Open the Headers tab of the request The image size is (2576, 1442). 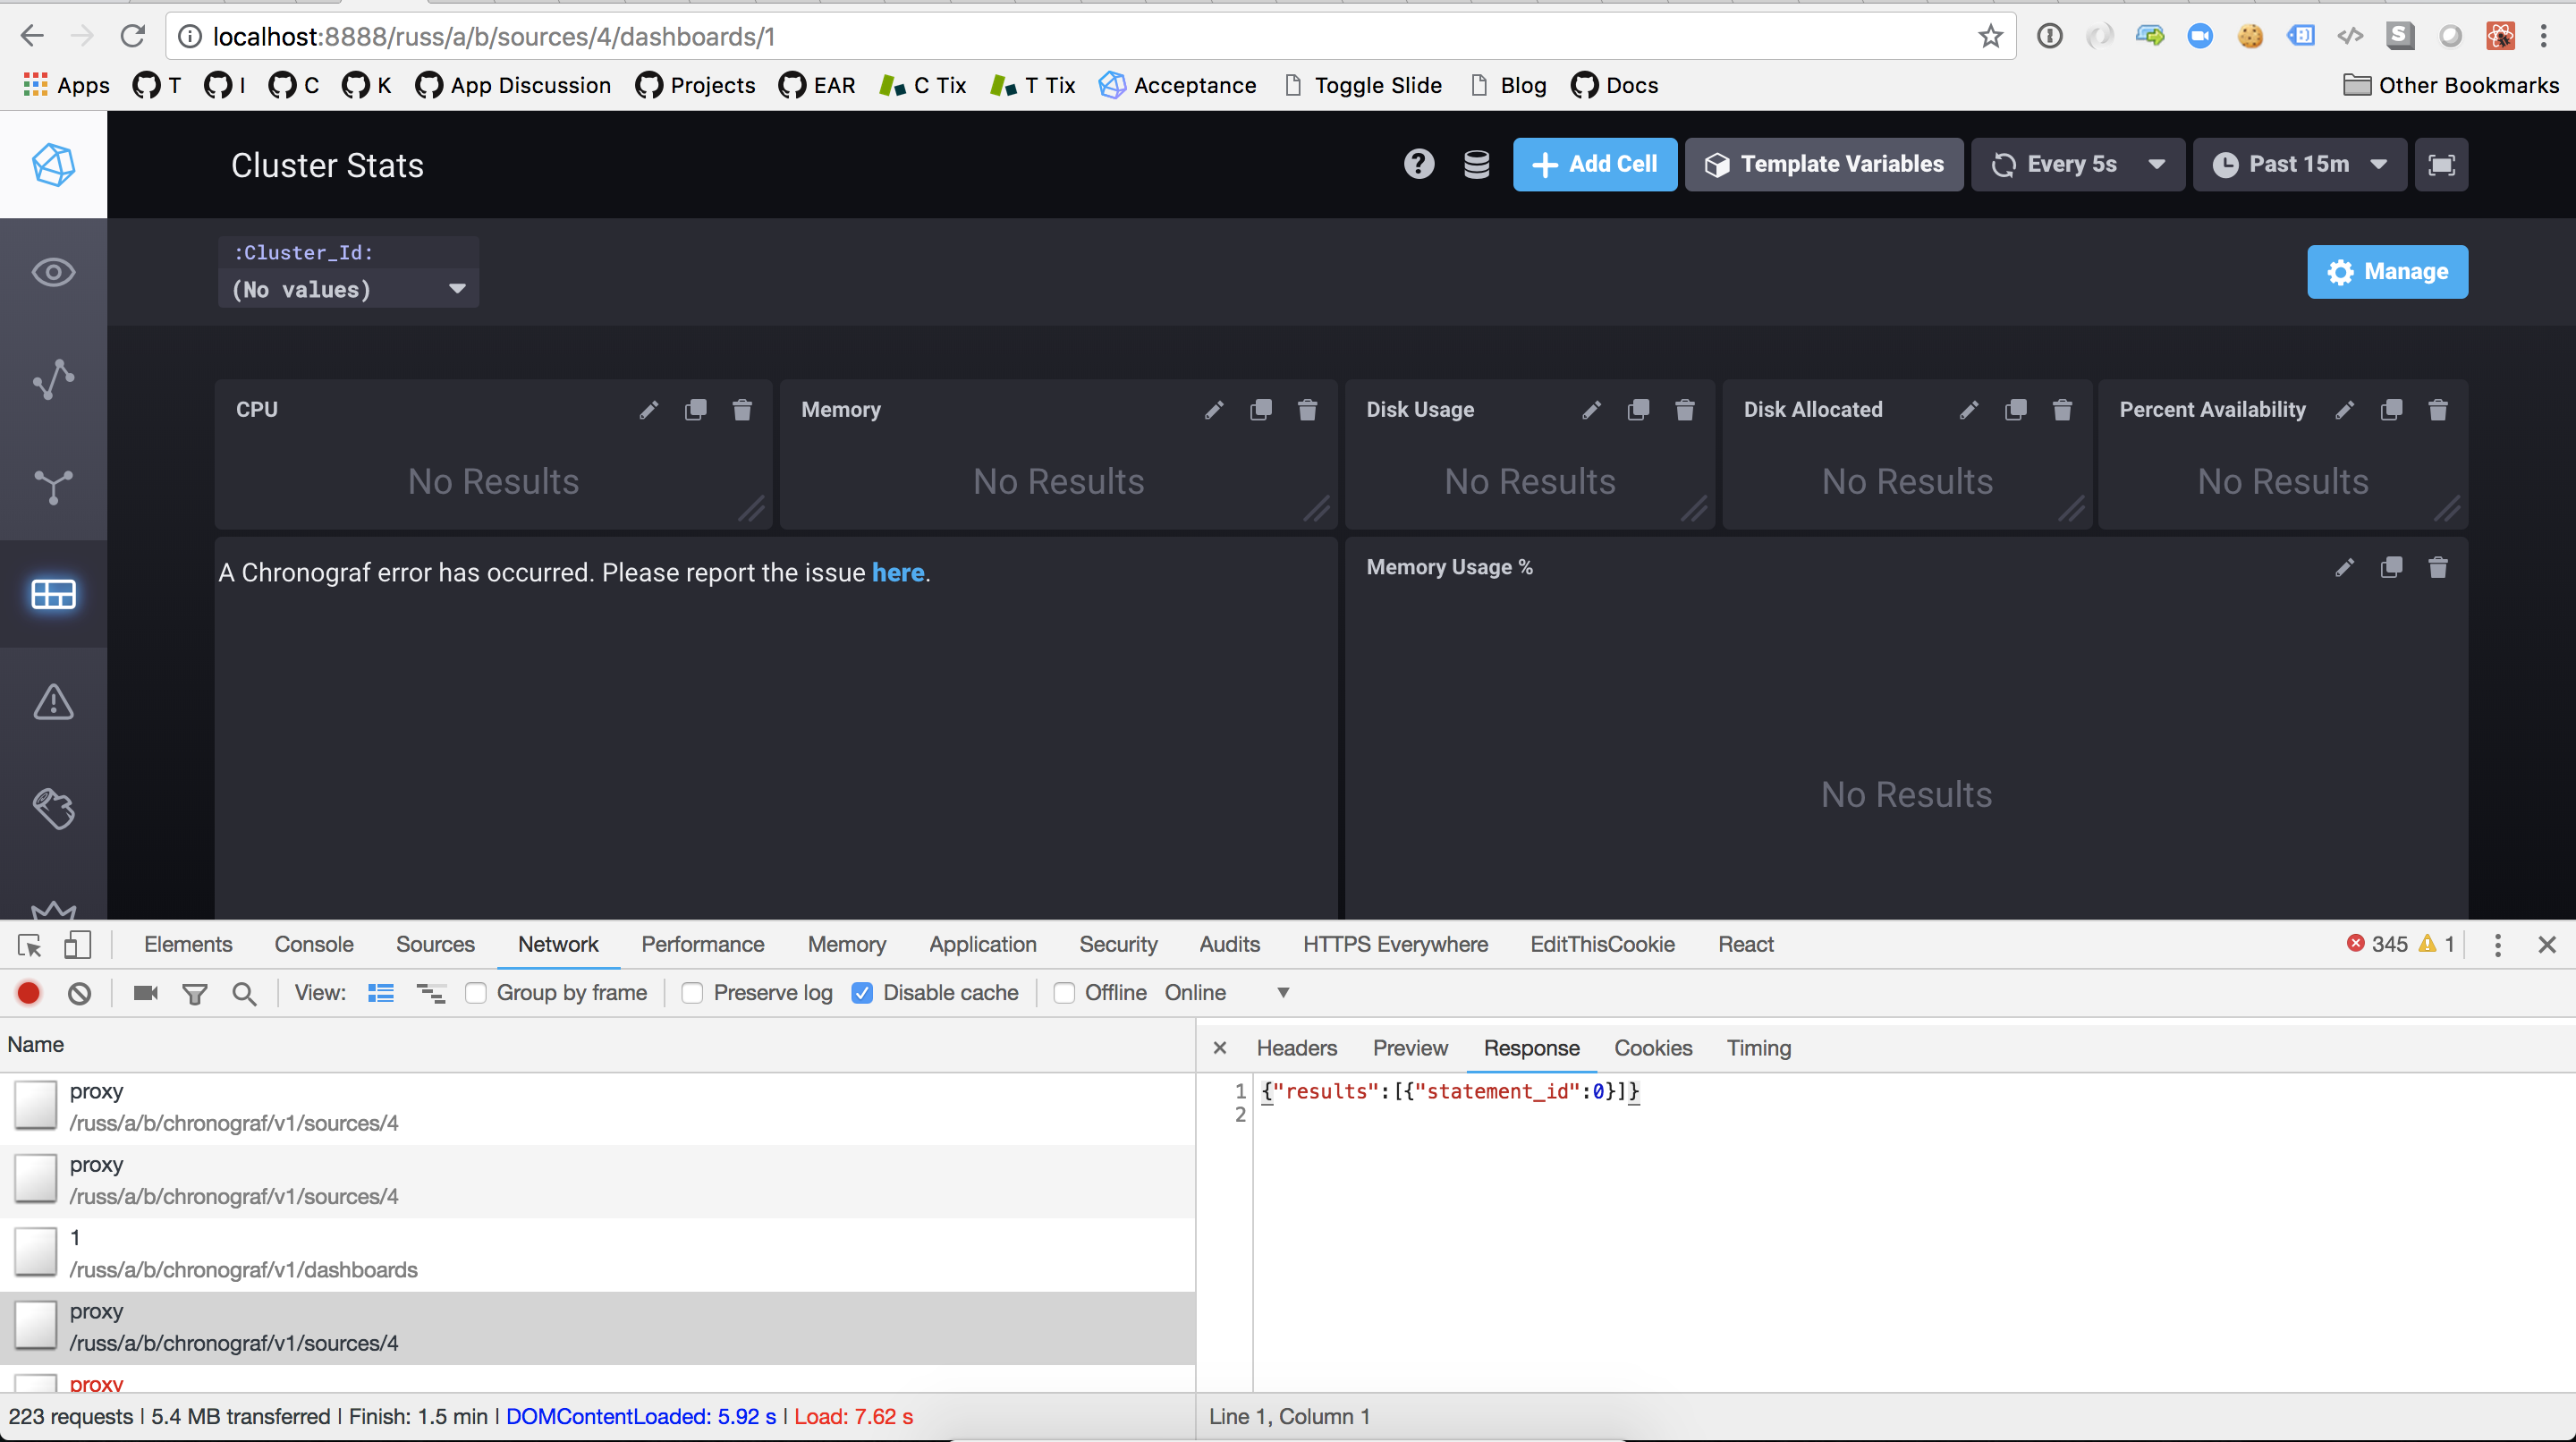(1296, 1048)
